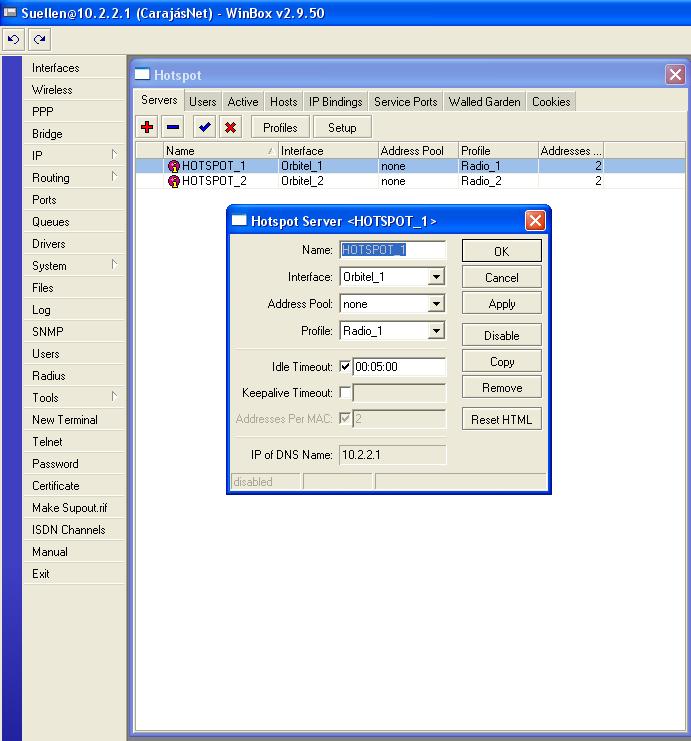Click the Reset HTML button

click(x=501, y=419)
